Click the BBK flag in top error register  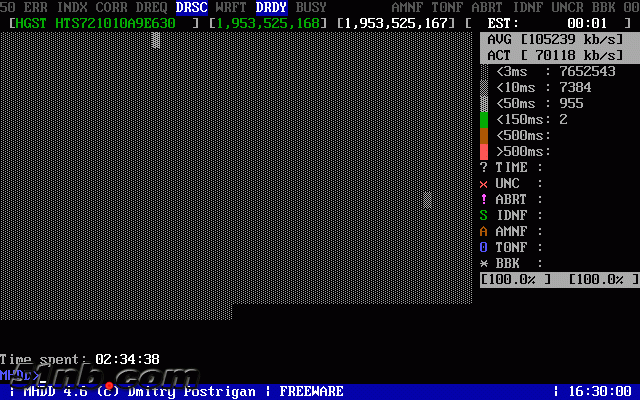(x=603, y=7)
